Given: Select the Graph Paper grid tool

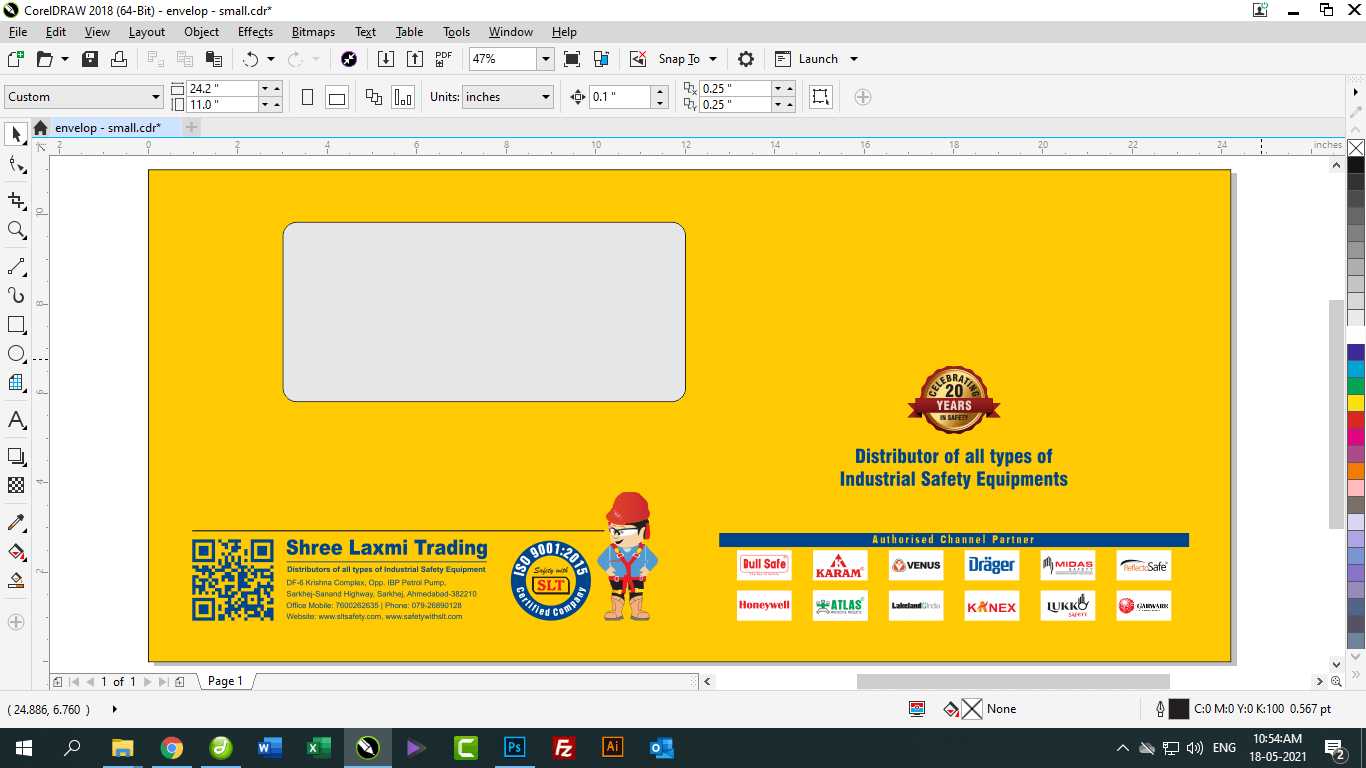Looking at the screenshot, I should point(16,383).
